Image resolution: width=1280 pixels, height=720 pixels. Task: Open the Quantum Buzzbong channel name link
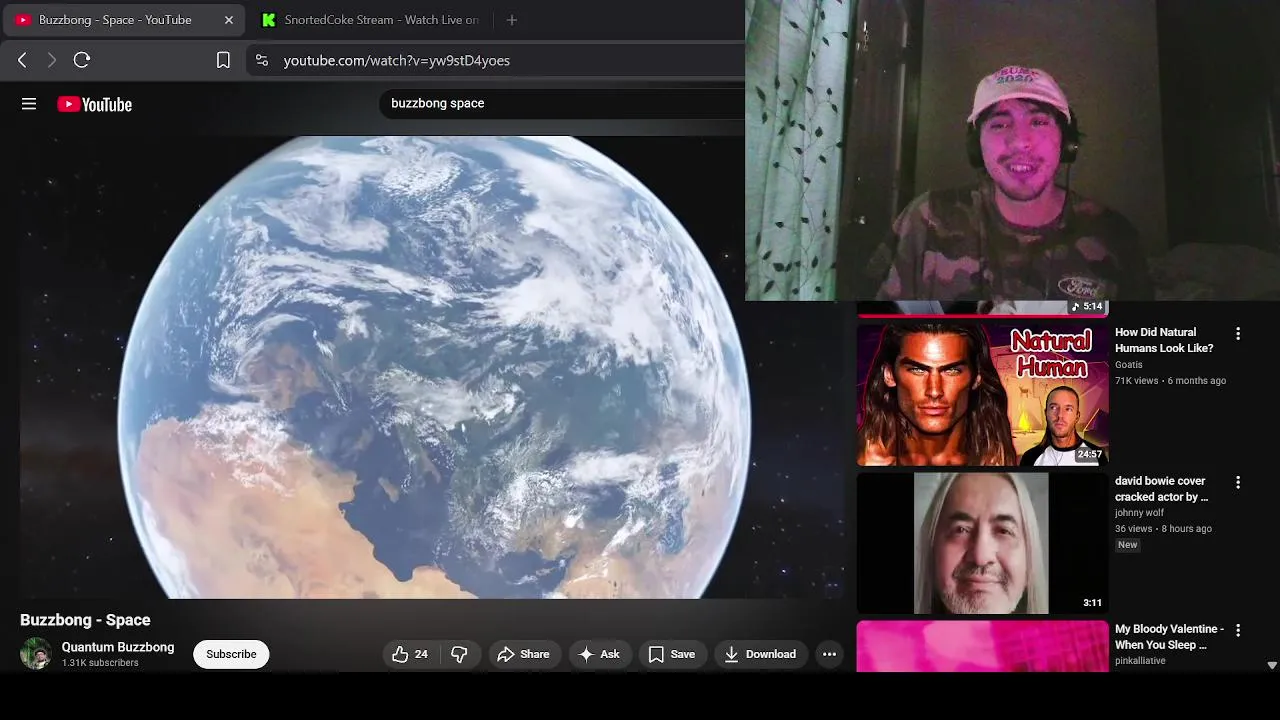118,647
